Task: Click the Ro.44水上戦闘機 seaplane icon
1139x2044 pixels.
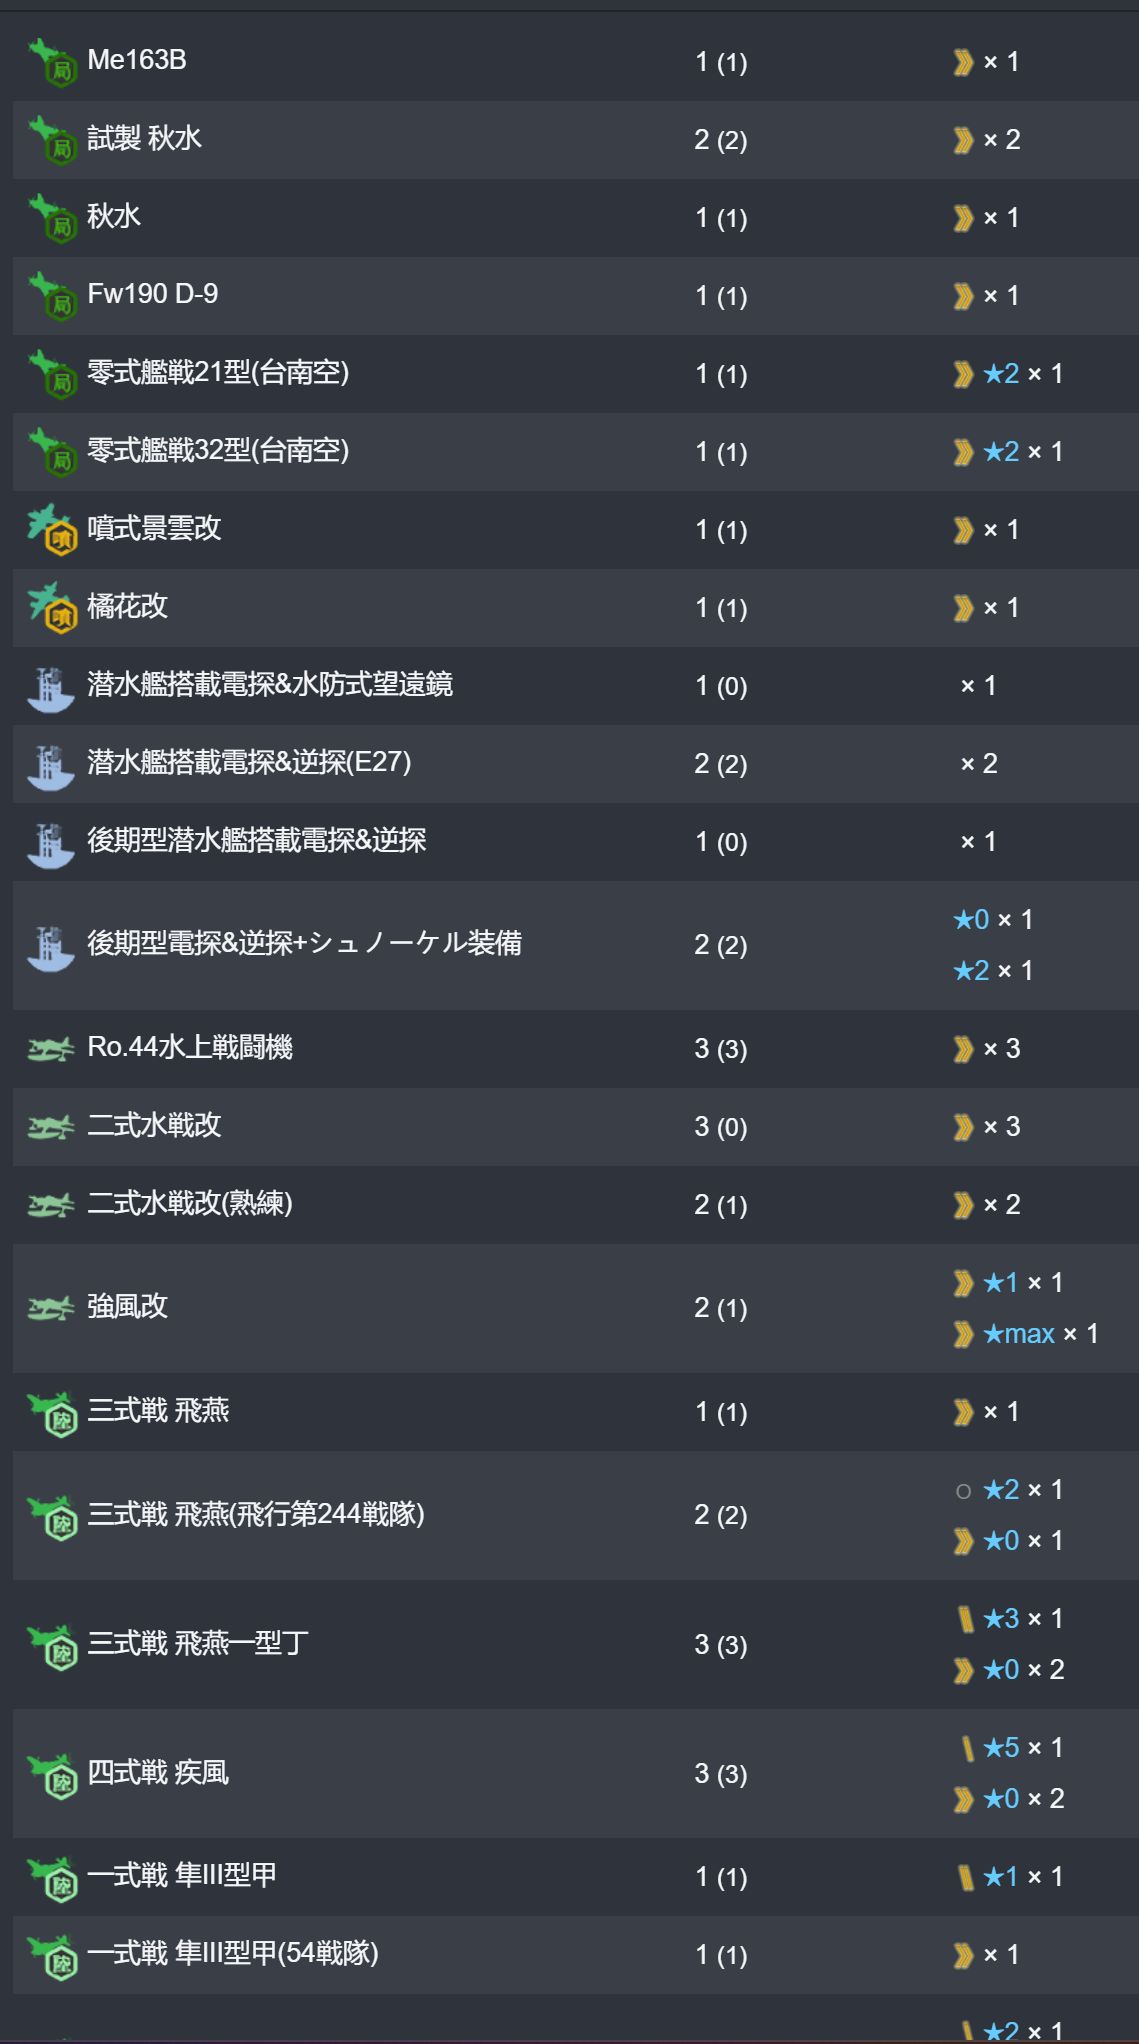Action: point(51,1049)
